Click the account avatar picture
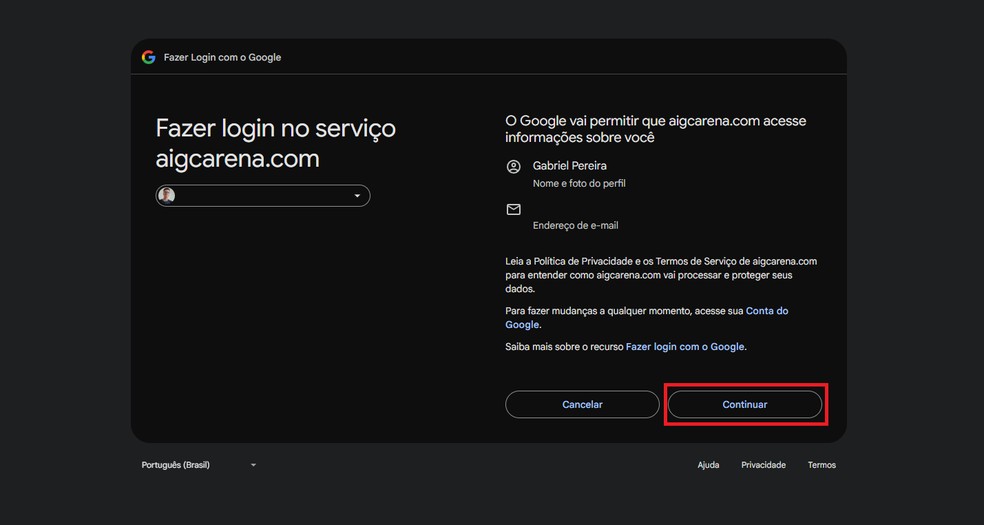984x525 pixels. tap(167, 196)
